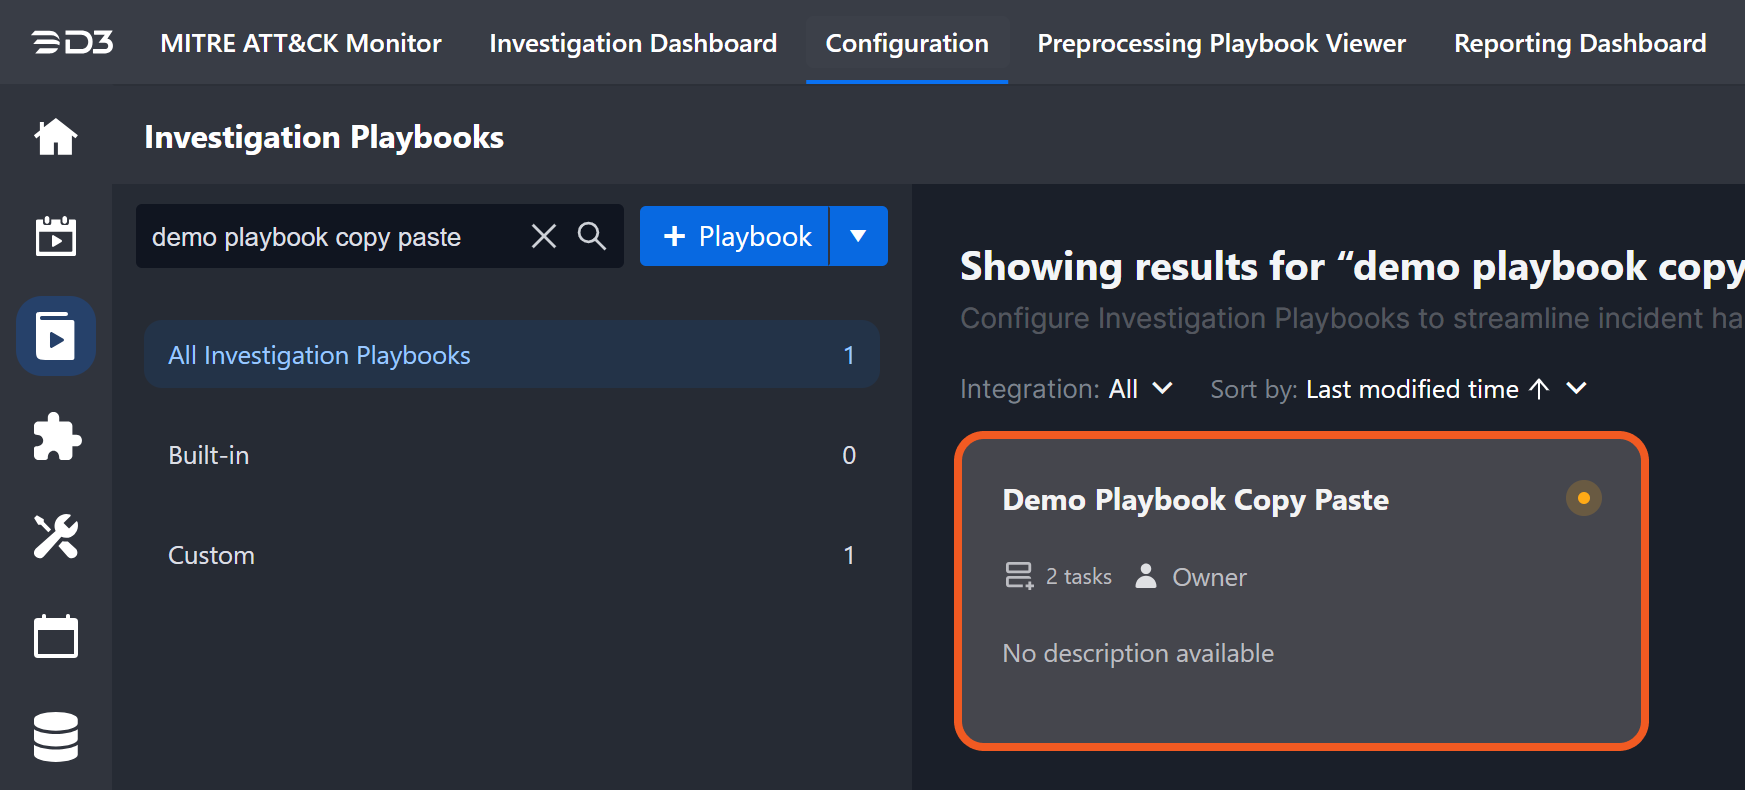Click the D3 logo menu icon
The width and height of the screenshot is (1745, 790).
click(x=72, y=43)
